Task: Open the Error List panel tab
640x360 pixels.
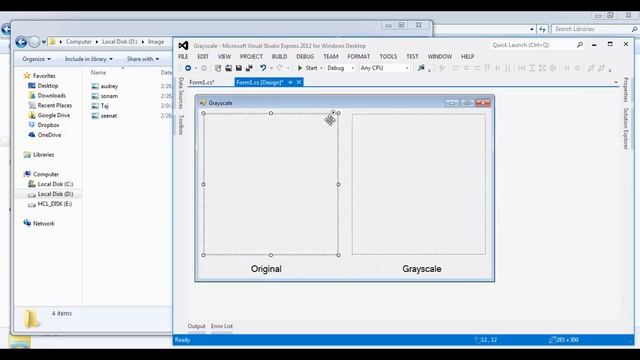Action: 222,326
